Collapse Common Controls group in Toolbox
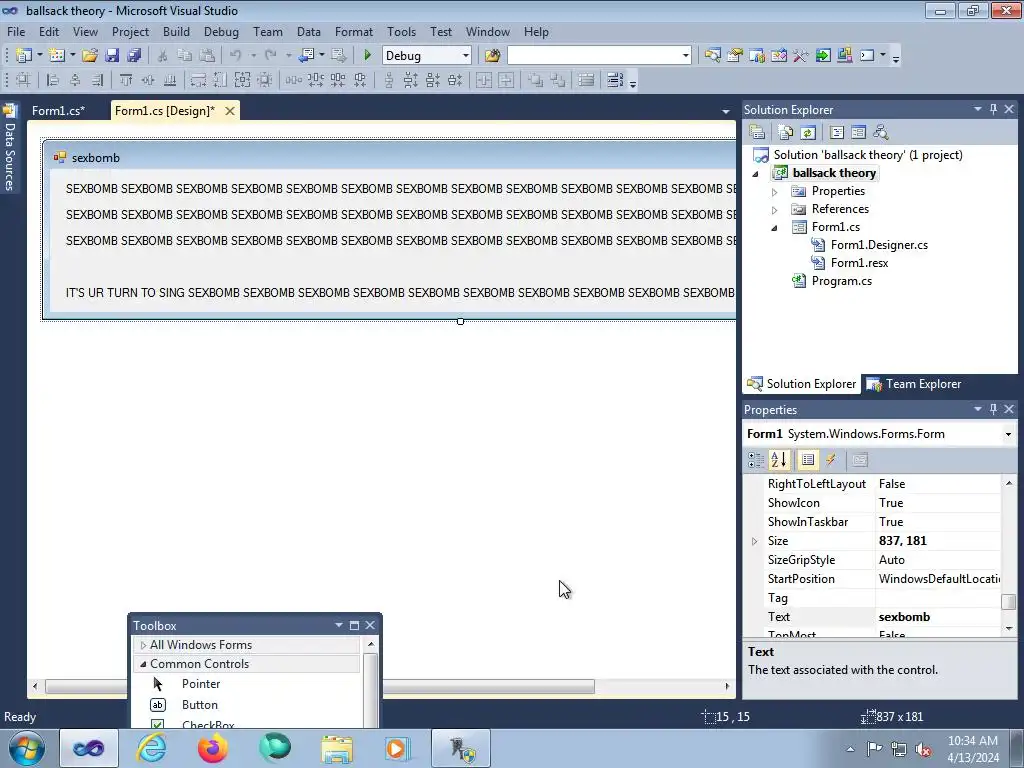The height and width of the screenshot is (768, 1024). [x=143, y=664]
